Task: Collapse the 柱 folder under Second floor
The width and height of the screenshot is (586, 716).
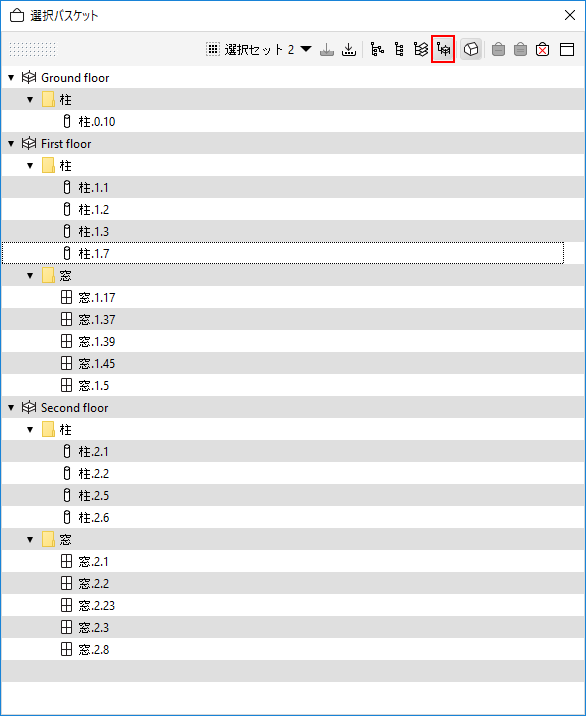Action: pyautogui.click(x=30, y=429)
